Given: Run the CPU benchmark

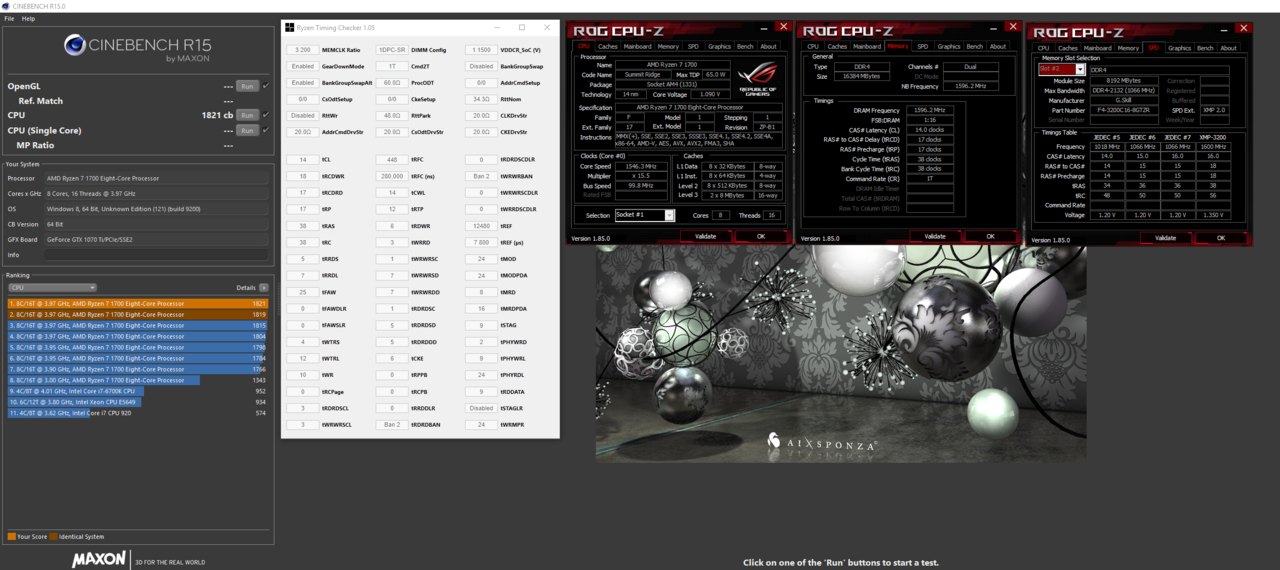Looking at the screenshot, I should click(247, 115).
